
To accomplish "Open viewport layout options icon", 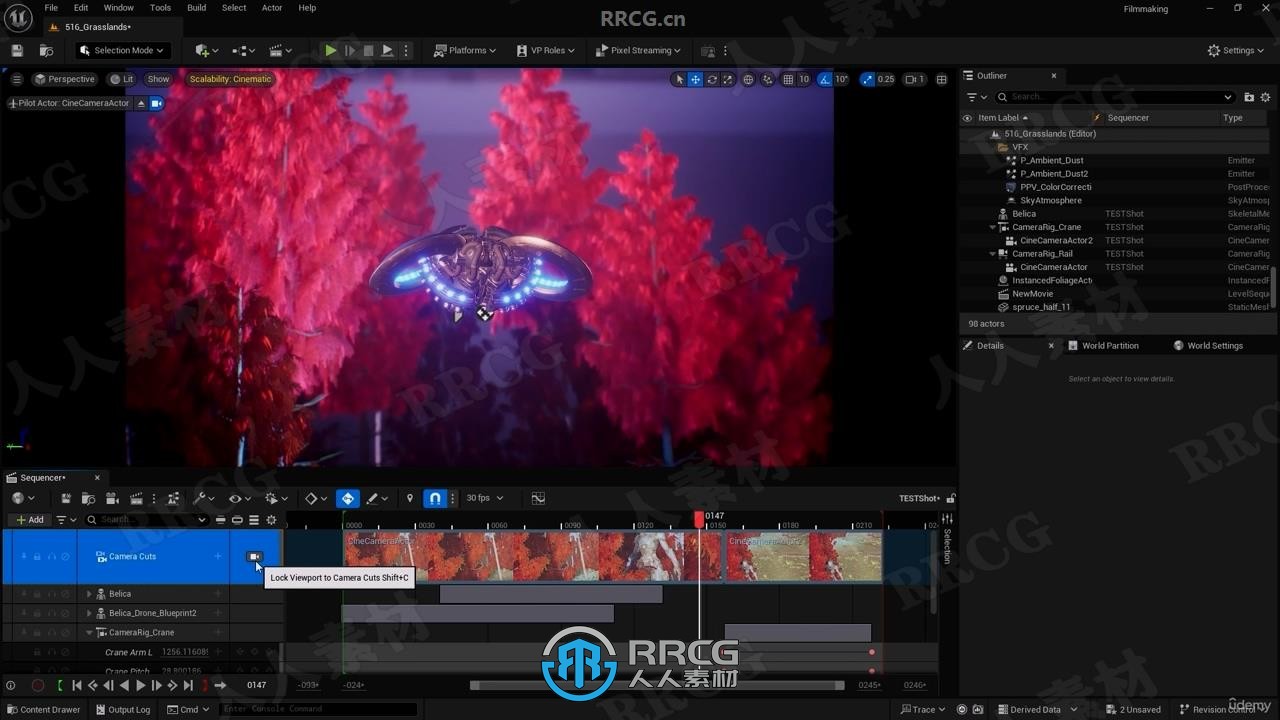I will click(x=941, y=79).
